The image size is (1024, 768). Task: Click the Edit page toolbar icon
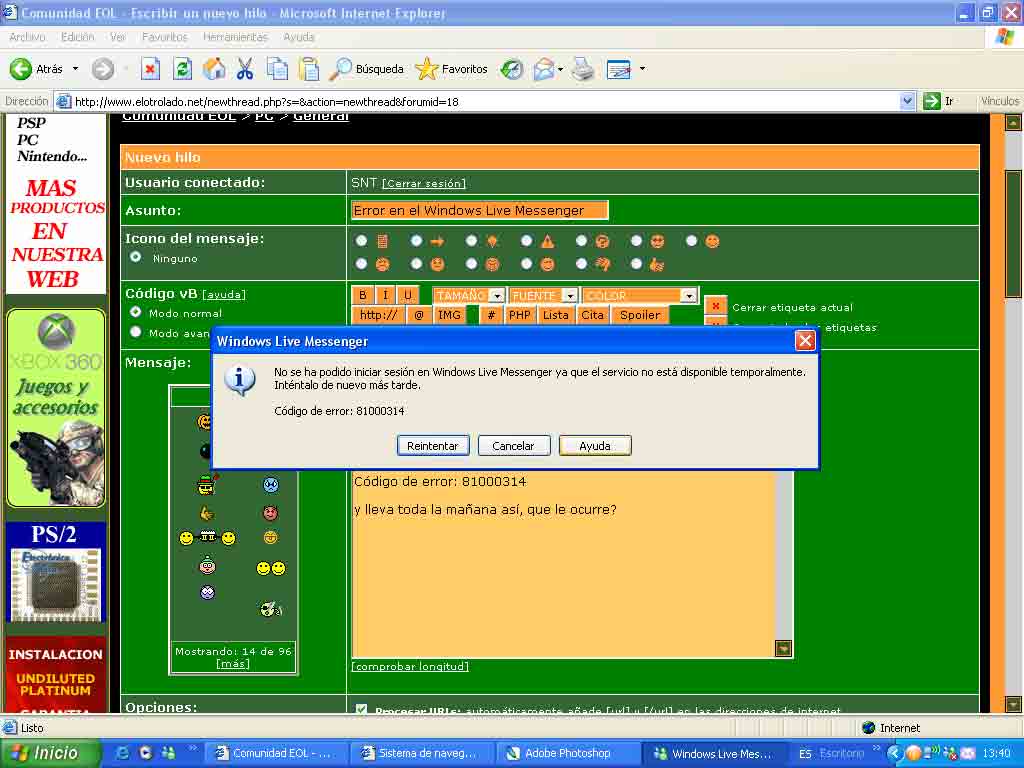point(618,69)
